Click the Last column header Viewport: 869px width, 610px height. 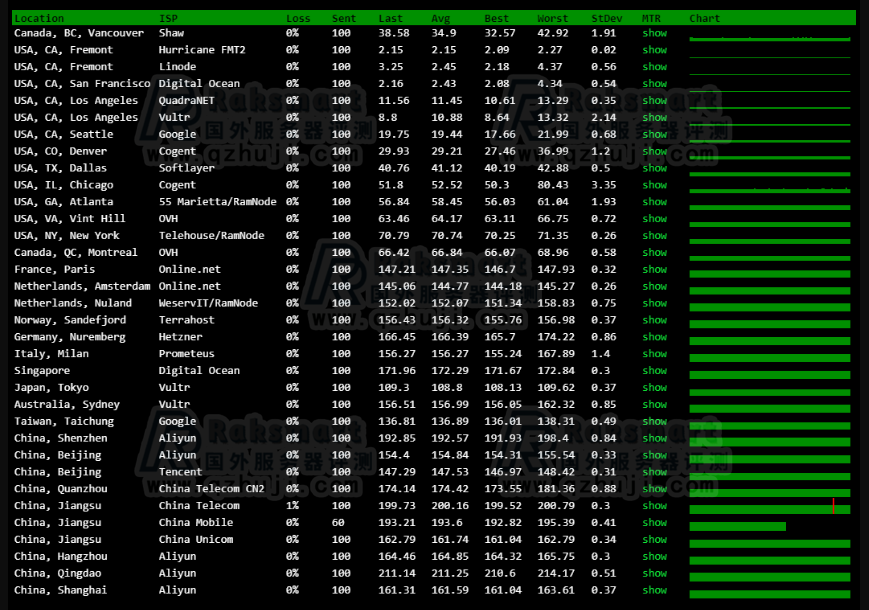390,18
